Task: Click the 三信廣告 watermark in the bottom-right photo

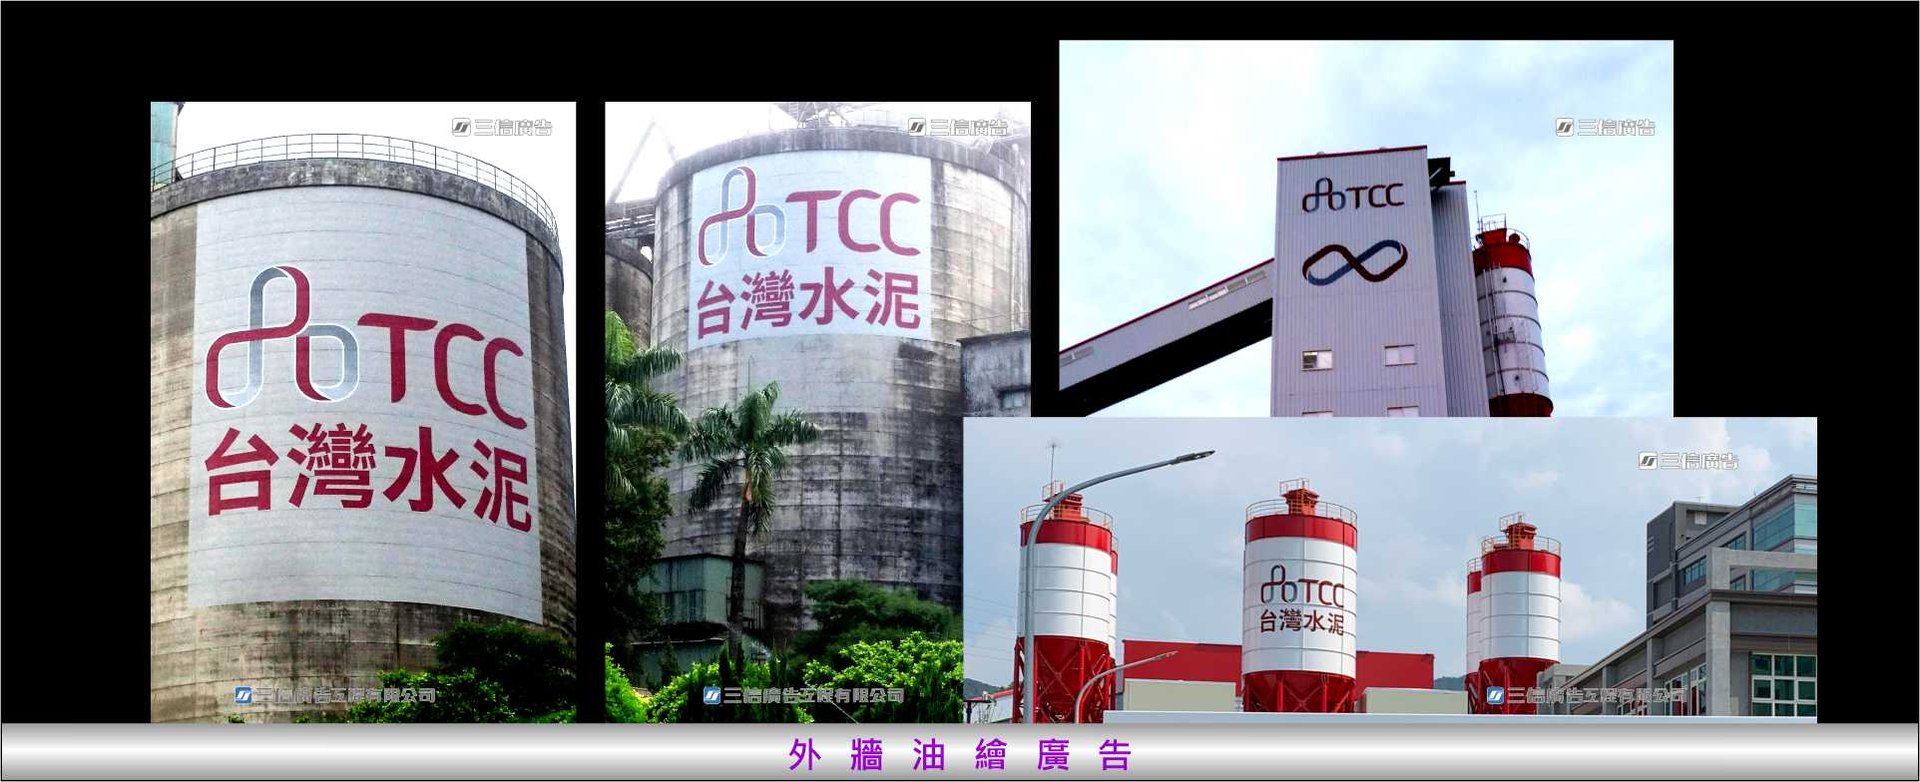Action: [x=1688, y=460]
